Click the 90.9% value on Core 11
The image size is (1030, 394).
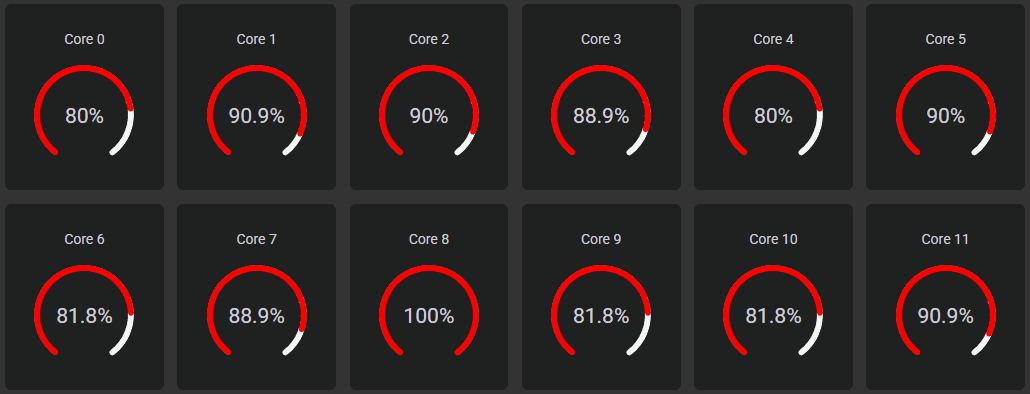tap(945, 317)
